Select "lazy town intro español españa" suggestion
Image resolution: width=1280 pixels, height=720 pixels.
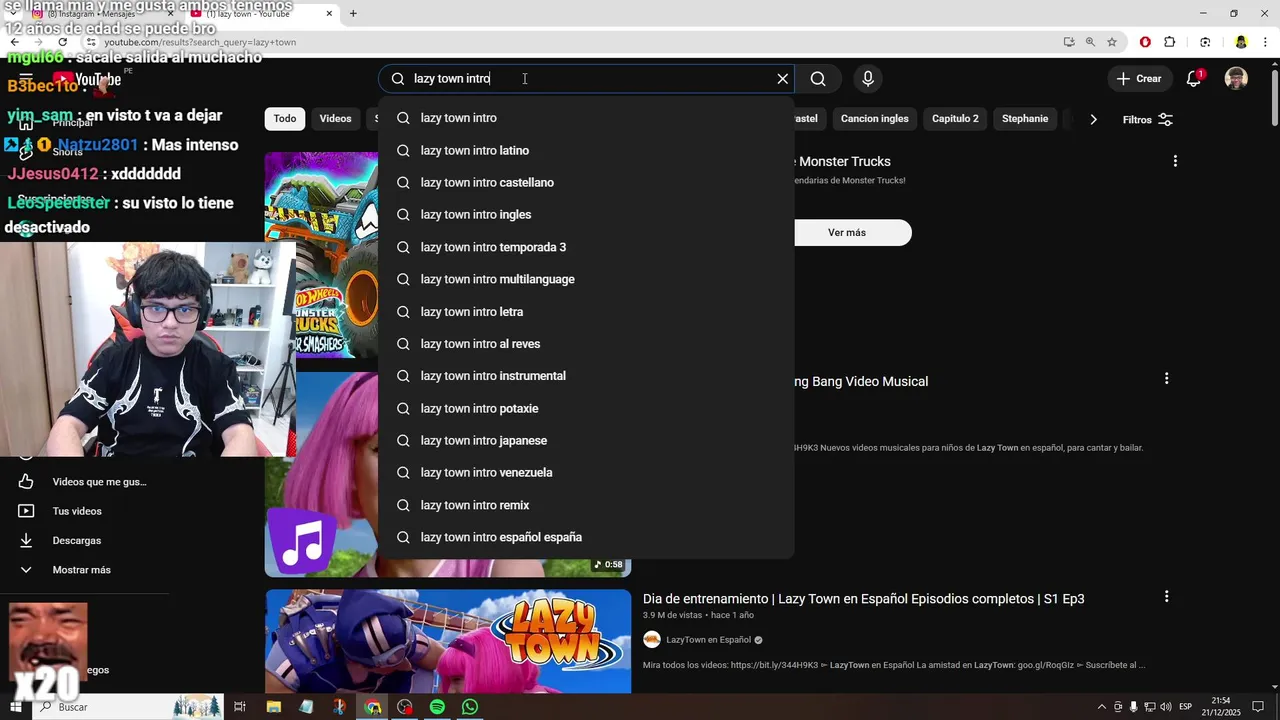(x=586, y=537)
